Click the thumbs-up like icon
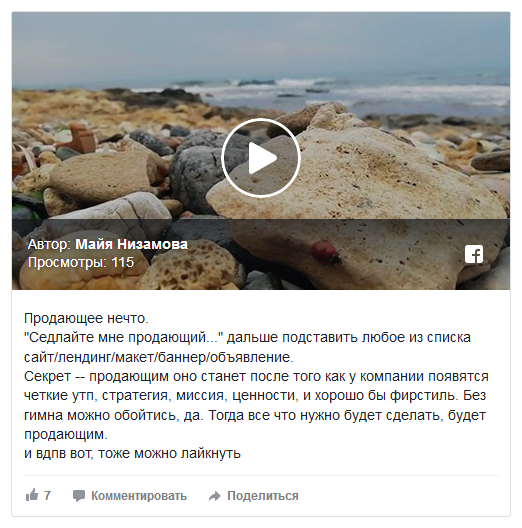Screen dimensions: 522x528 32,495
